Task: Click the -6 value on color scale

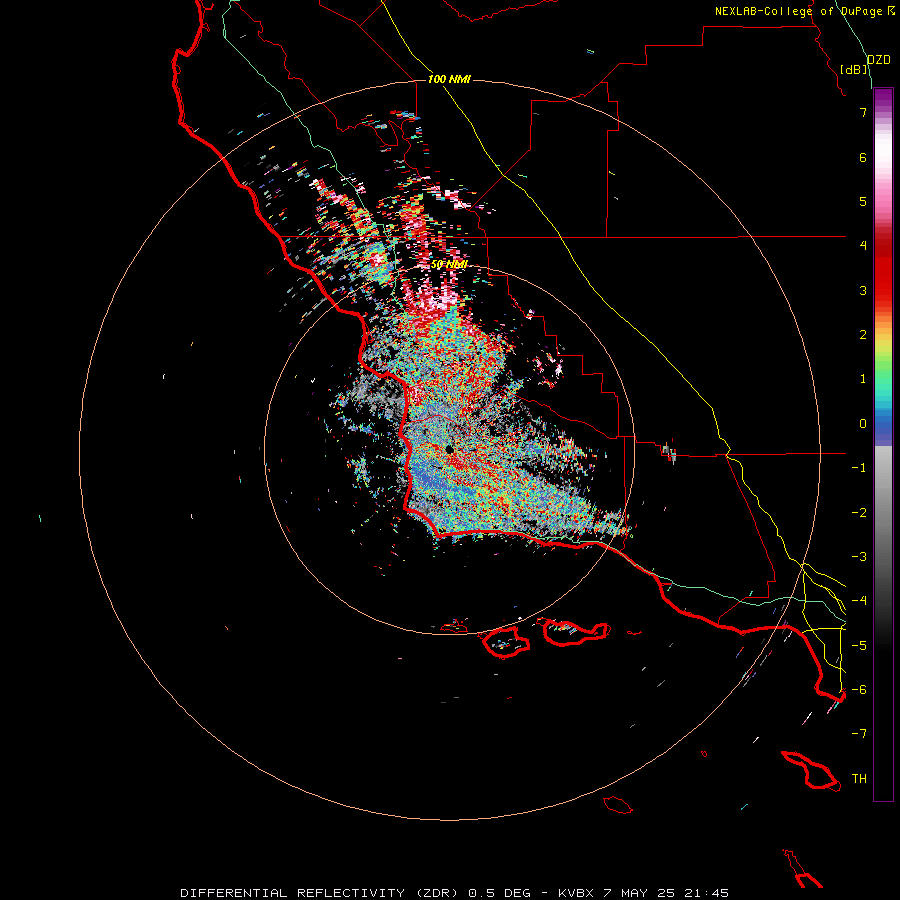Action: point(859,690)
